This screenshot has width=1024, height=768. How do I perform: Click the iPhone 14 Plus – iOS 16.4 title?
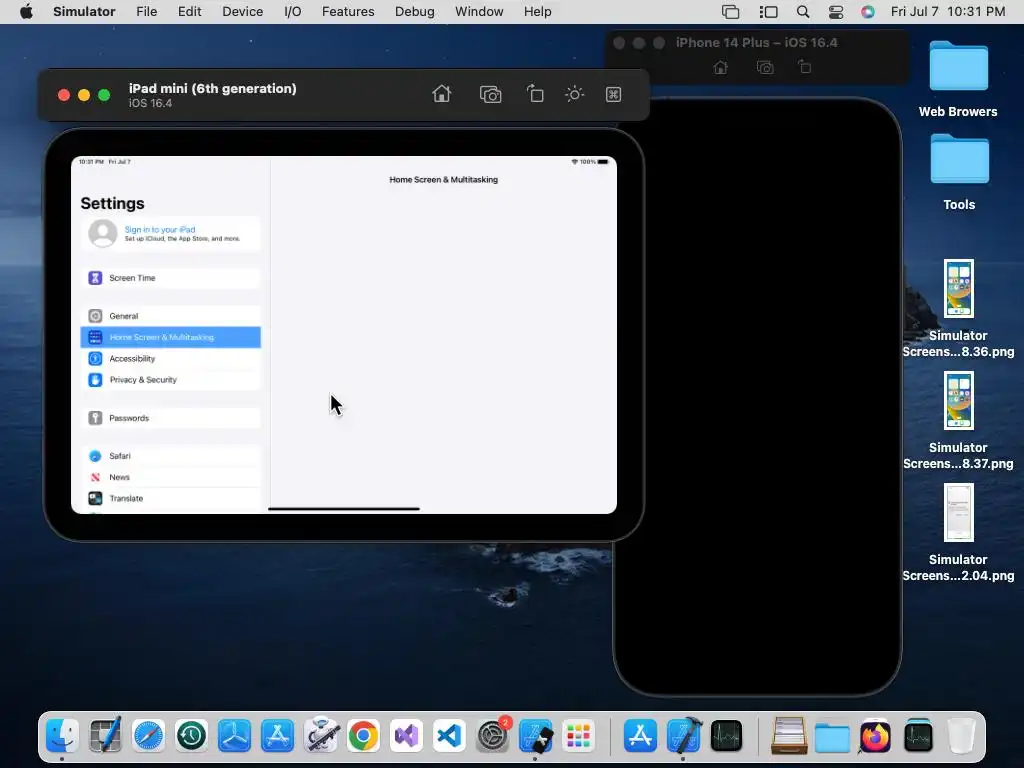tap(756, 42)
